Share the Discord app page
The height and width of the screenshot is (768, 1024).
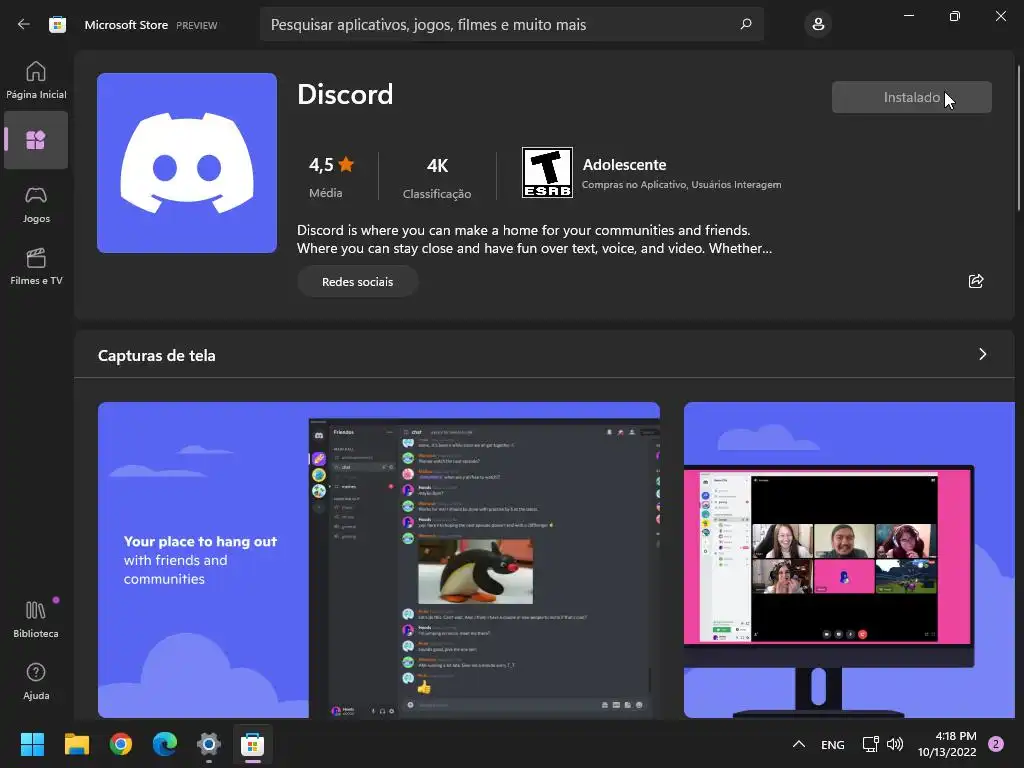[976, 281]
